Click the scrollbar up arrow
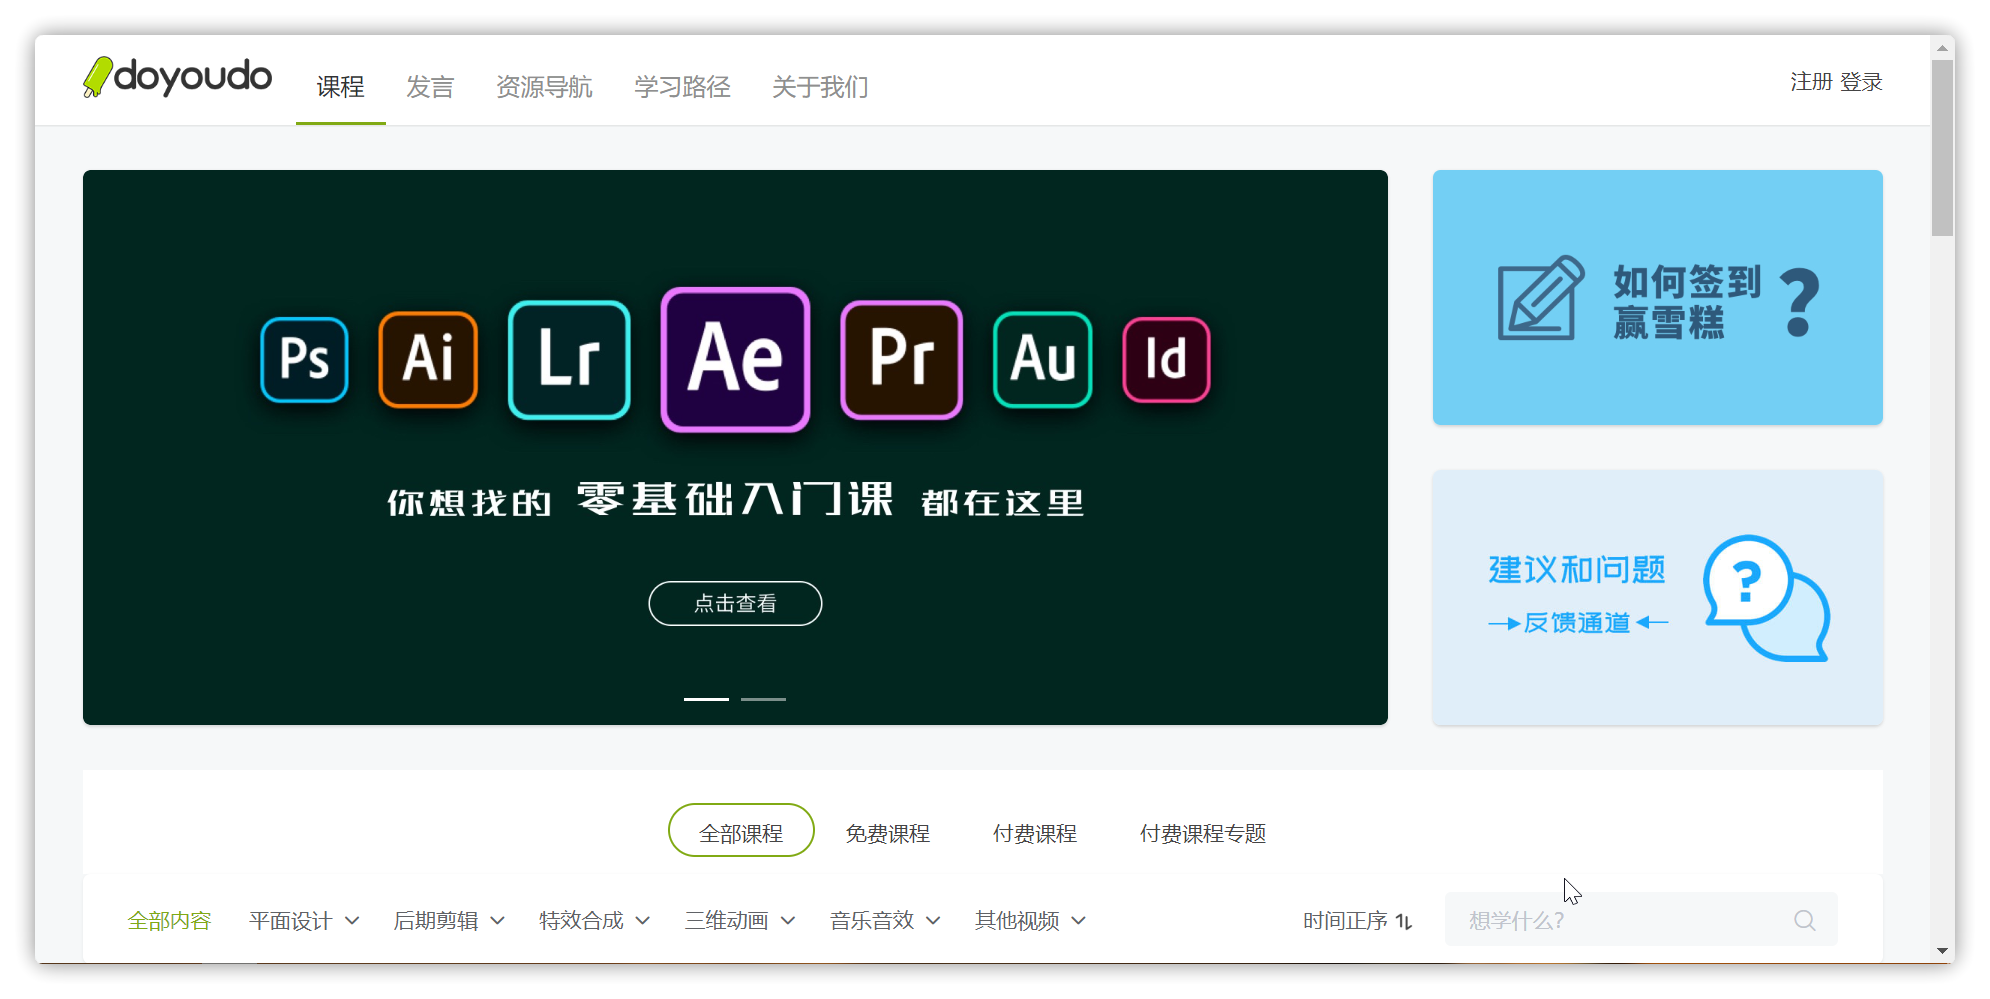 coord(1942,47)
